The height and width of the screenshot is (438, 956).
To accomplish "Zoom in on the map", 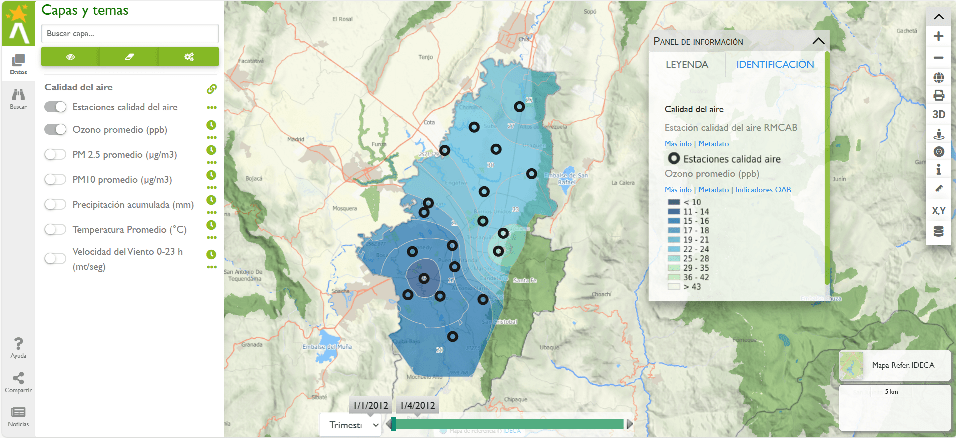I will coord(938,36).
